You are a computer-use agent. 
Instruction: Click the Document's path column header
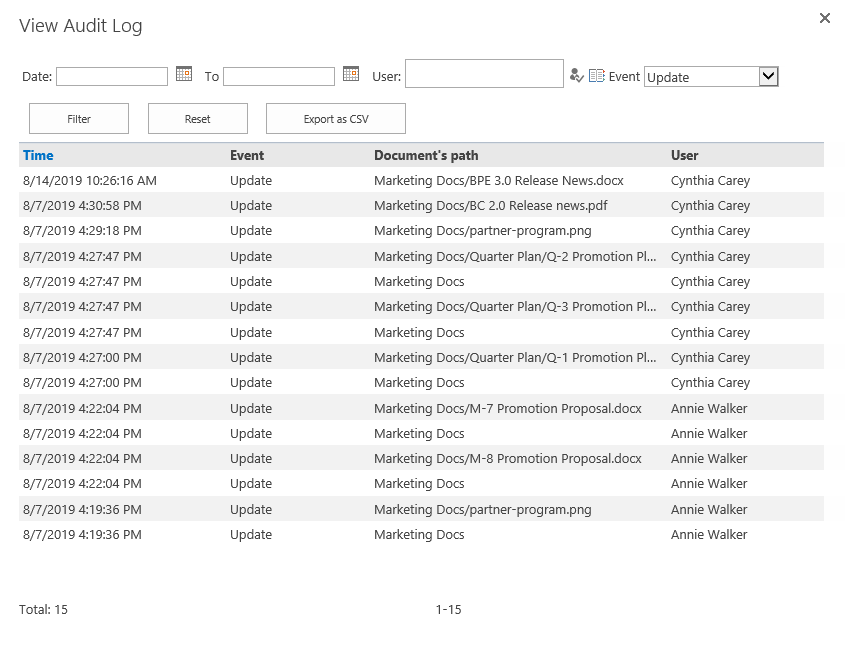426,155
